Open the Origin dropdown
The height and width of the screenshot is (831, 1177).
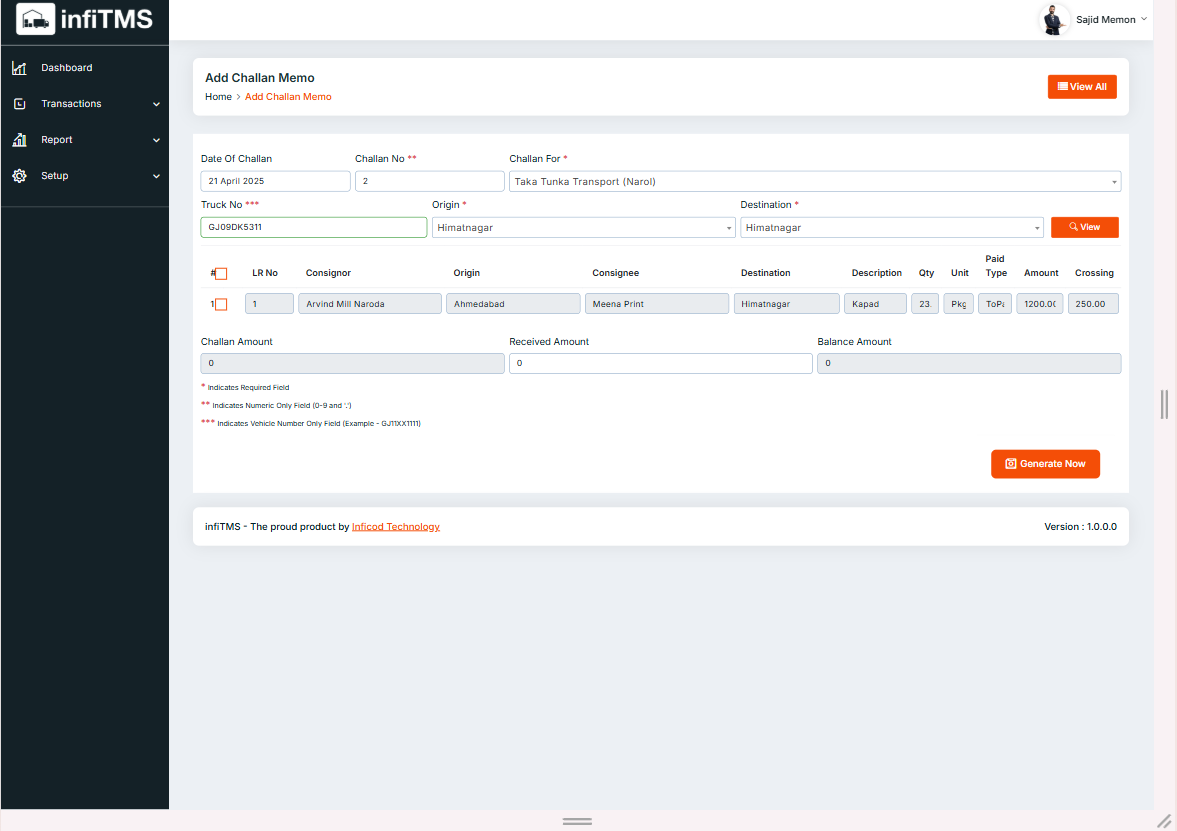pos(583,228)
